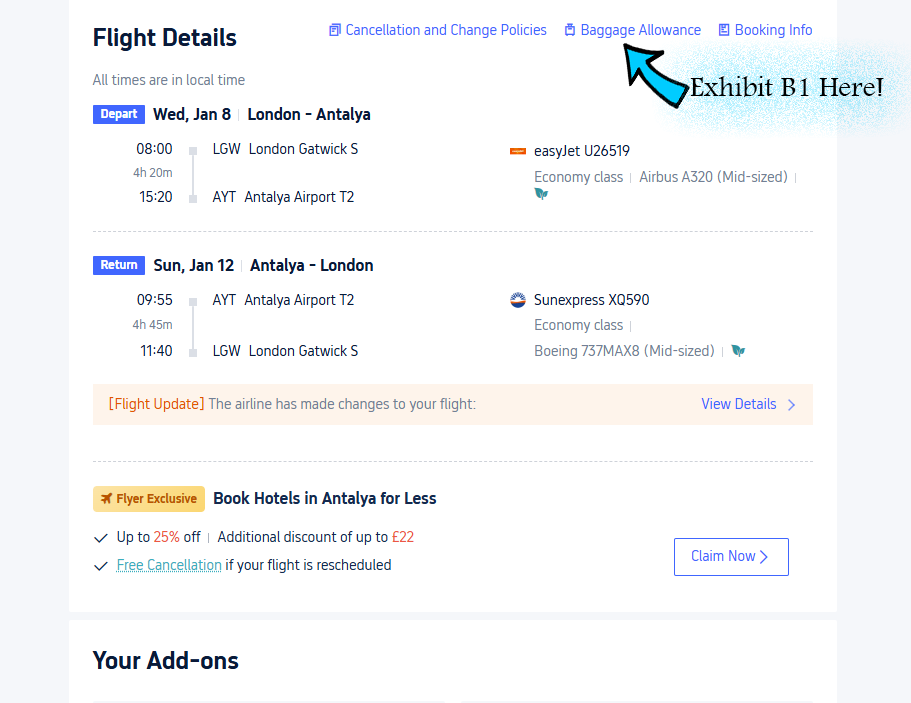Click the easyJet airline logo
This screenshot has height=703, width=911.
coord(518,152)
